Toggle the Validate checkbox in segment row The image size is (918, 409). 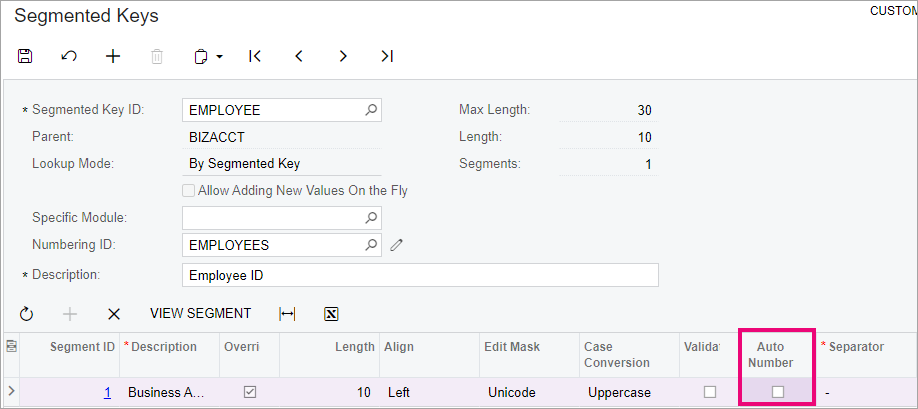click(710, 392)
